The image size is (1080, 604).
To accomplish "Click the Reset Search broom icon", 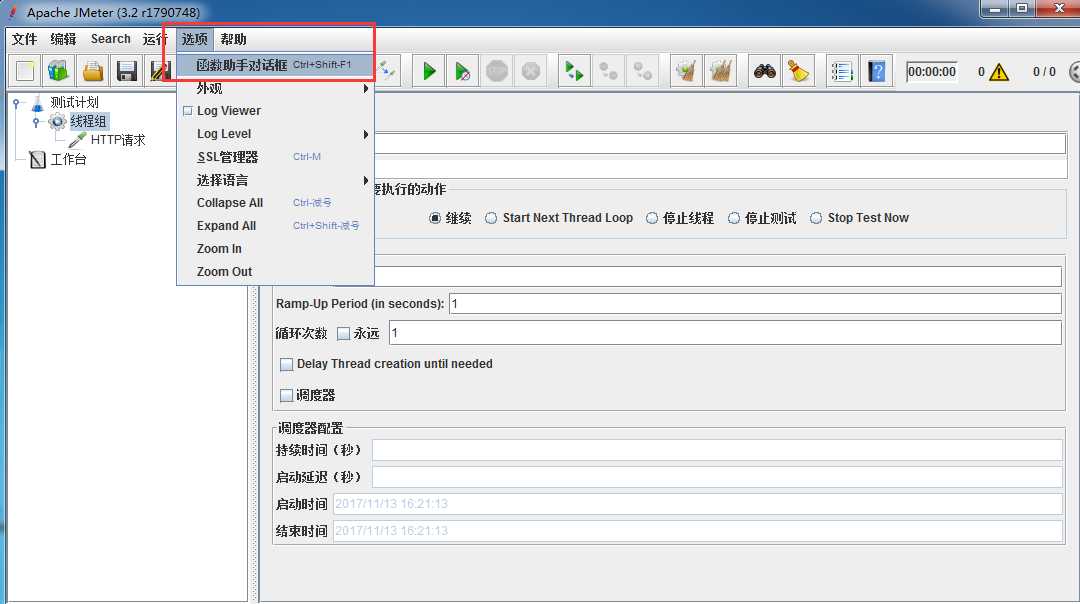I will 798,71.
